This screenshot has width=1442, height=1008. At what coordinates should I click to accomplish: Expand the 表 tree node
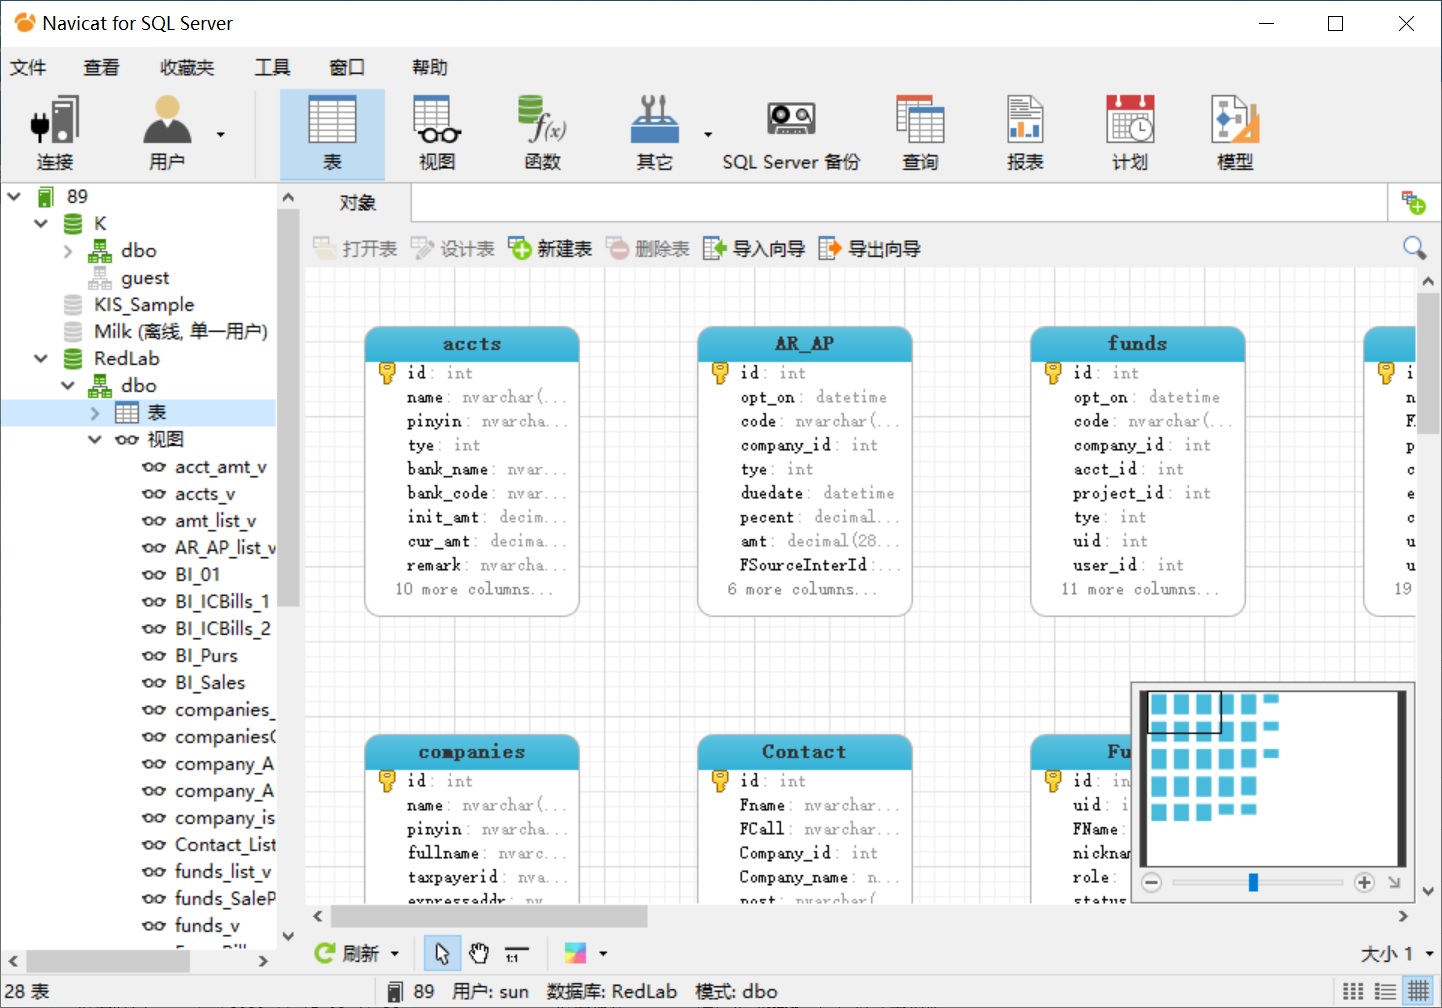(x=95, y=412)
